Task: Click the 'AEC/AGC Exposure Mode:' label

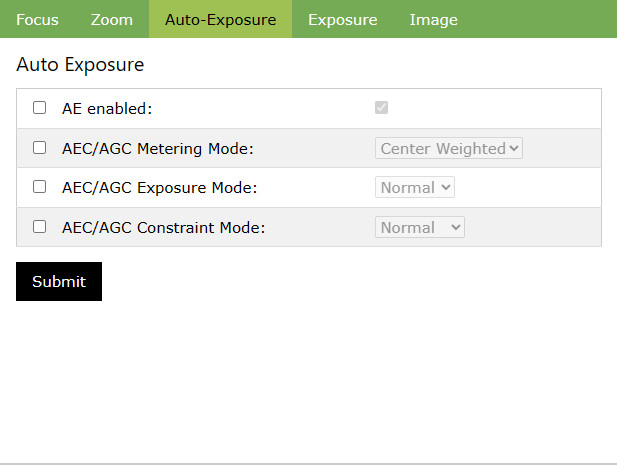Action: click(160, 187)
